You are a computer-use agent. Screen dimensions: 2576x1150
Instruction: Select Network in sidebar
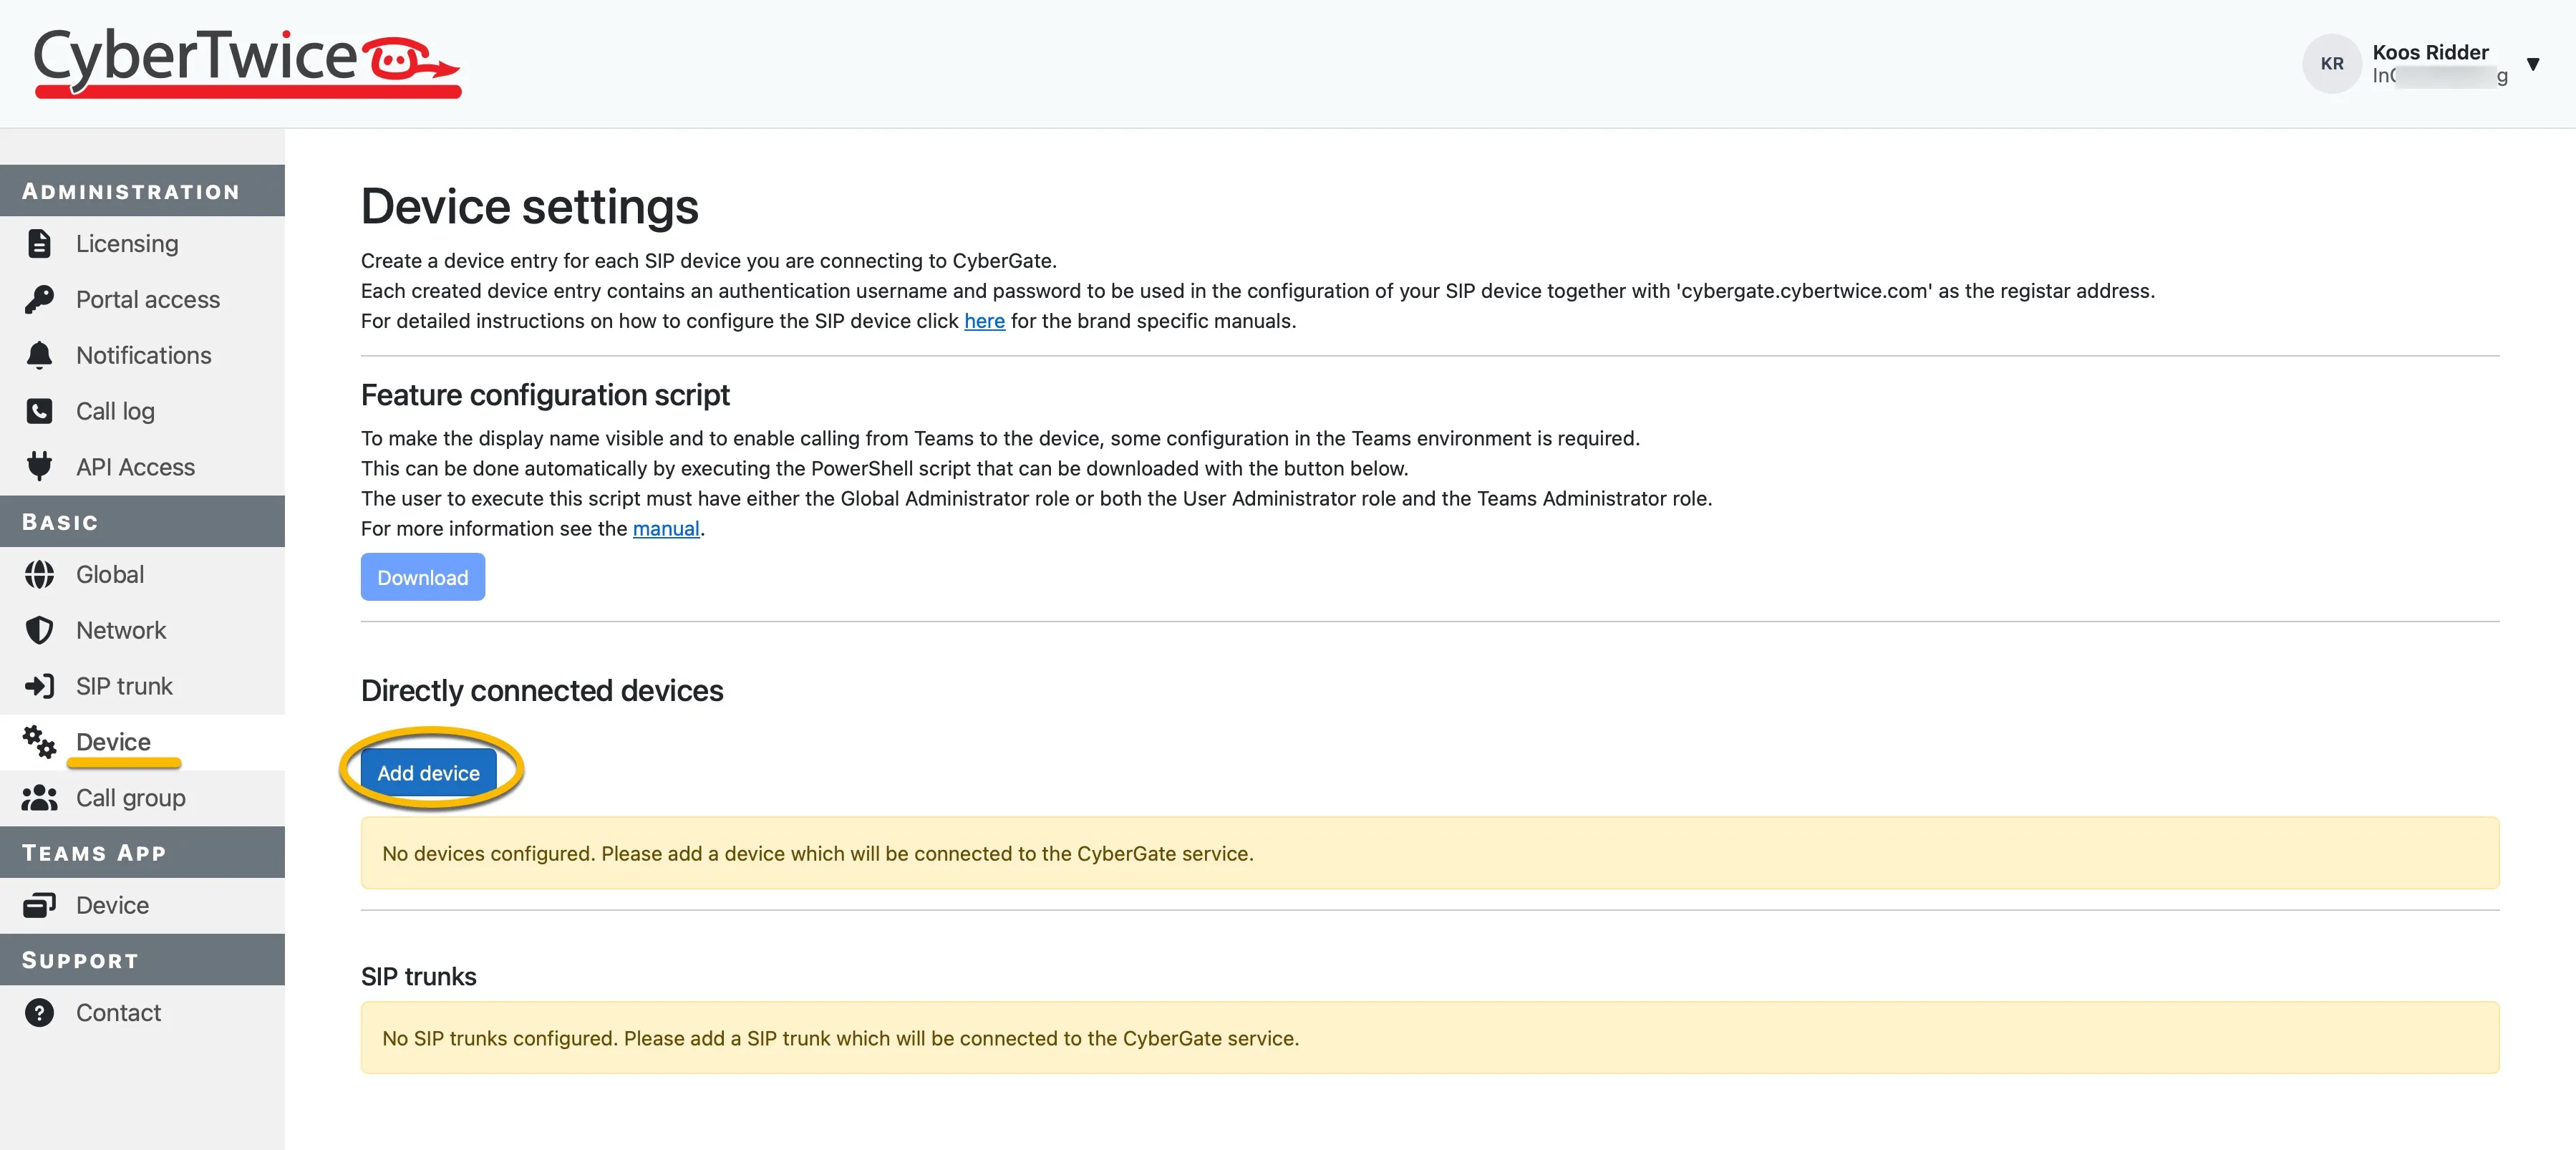point(142,630)
